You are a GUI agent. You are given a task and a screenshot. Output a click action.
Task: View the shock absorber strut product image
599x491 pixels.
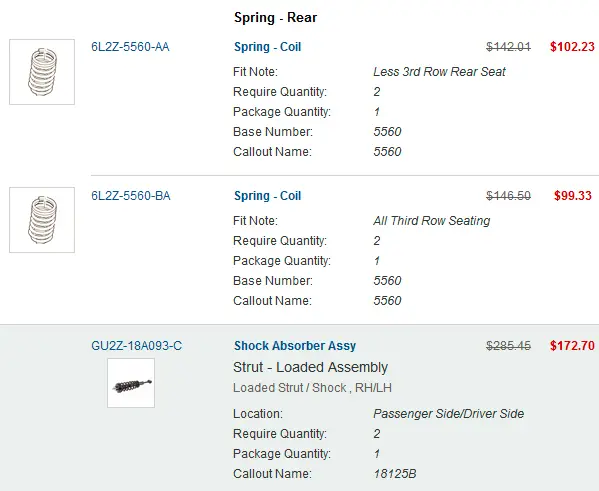pos(131,383)
